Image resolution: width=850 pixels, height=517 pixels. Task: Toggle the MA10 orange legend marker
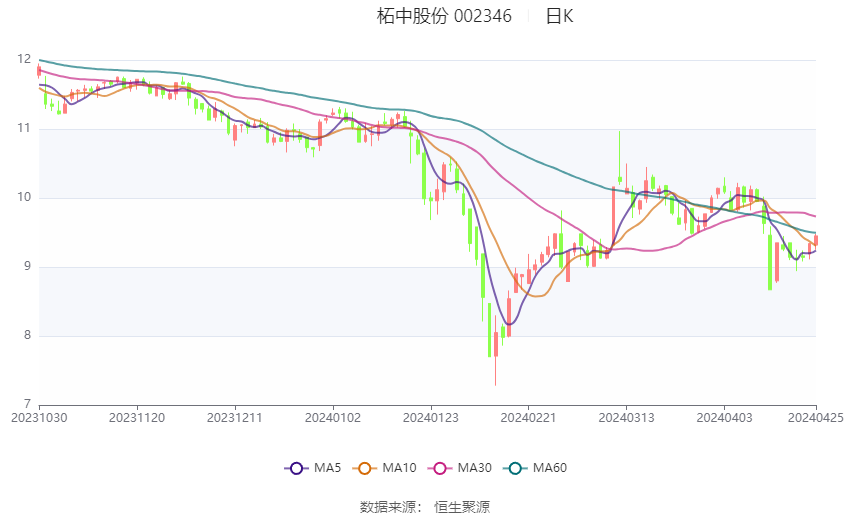pyautogui.click(x=365, y=468)
